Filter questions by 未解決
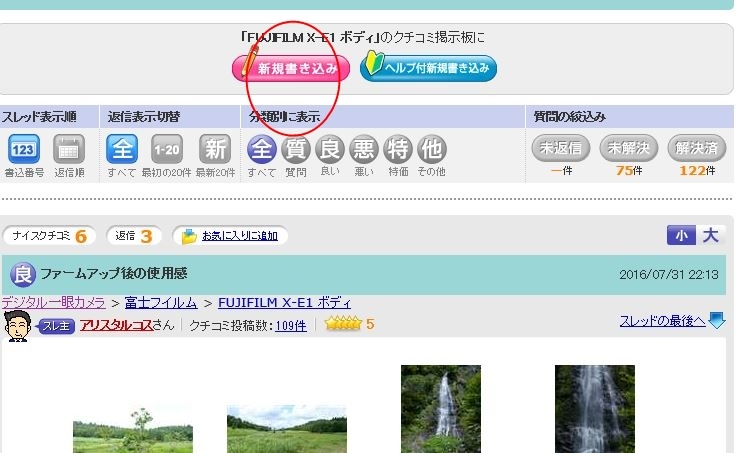This screenshot has width=737, height=453. point(628,148)
